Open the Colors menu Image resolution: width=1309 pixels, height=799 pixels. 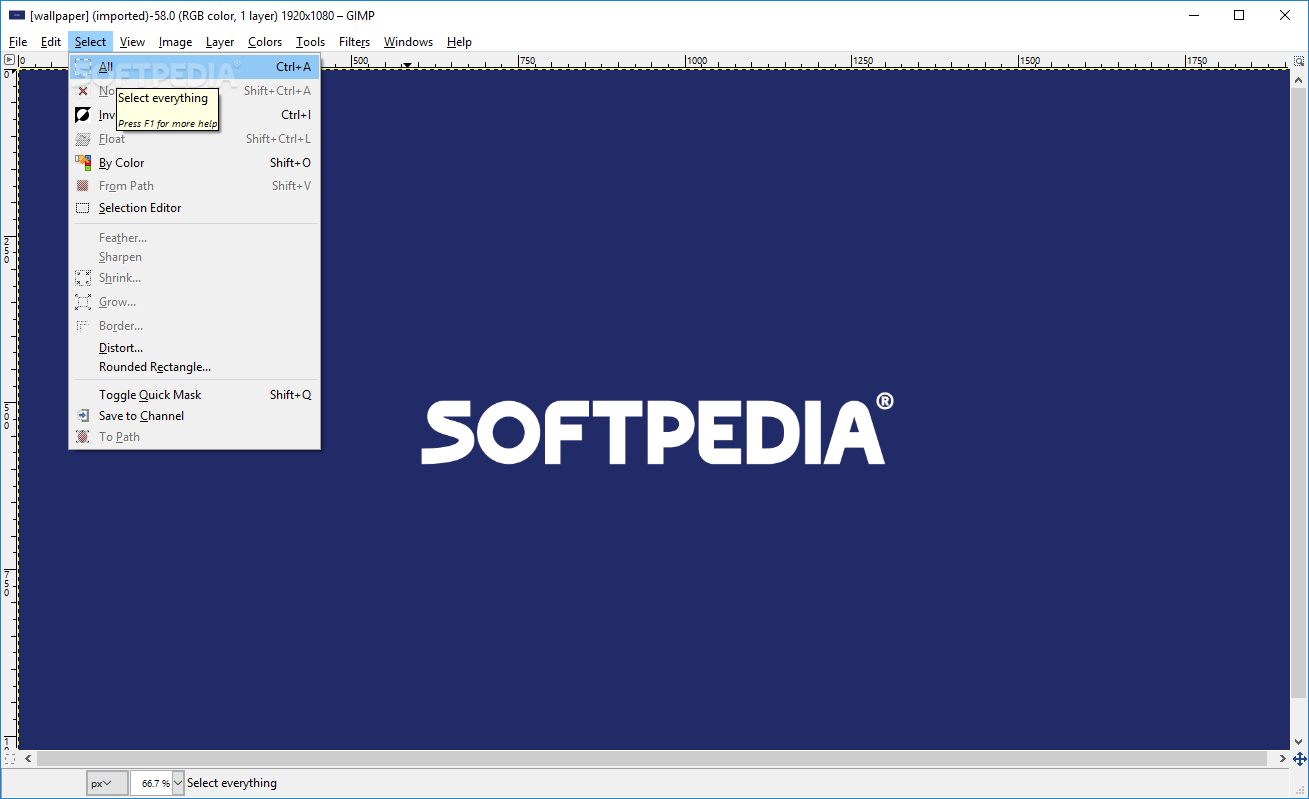pyautogui.click(x=265, y=42)
